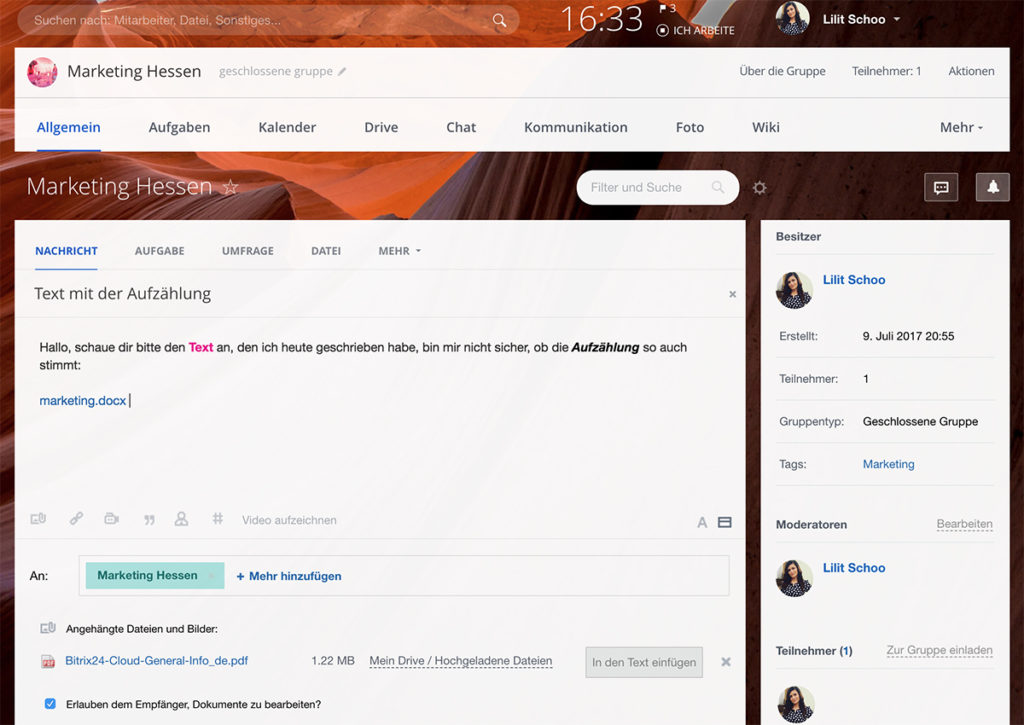Open filter settings gear icon
Viewport: 1024px width, 725px height.
pyautogui.click(x=759, y=188)
